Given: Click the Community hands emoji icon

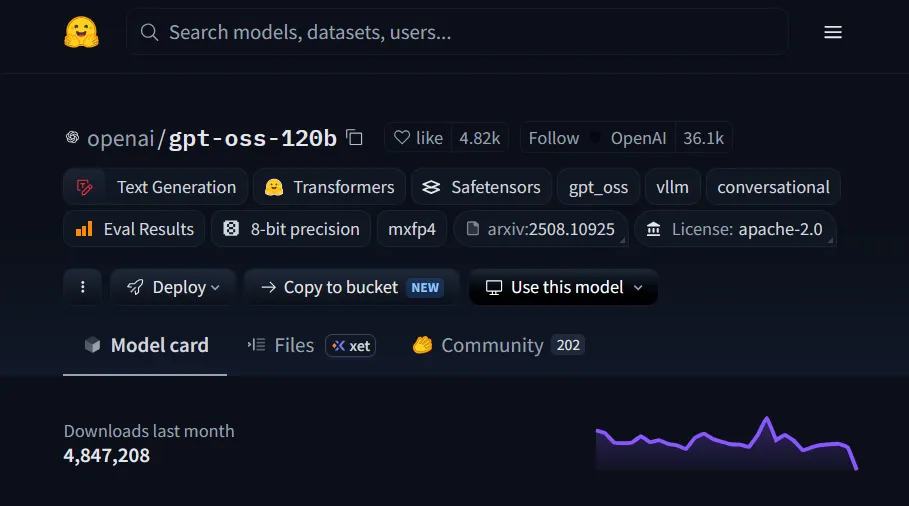Looking at the screenshot, I should [423, 345].
